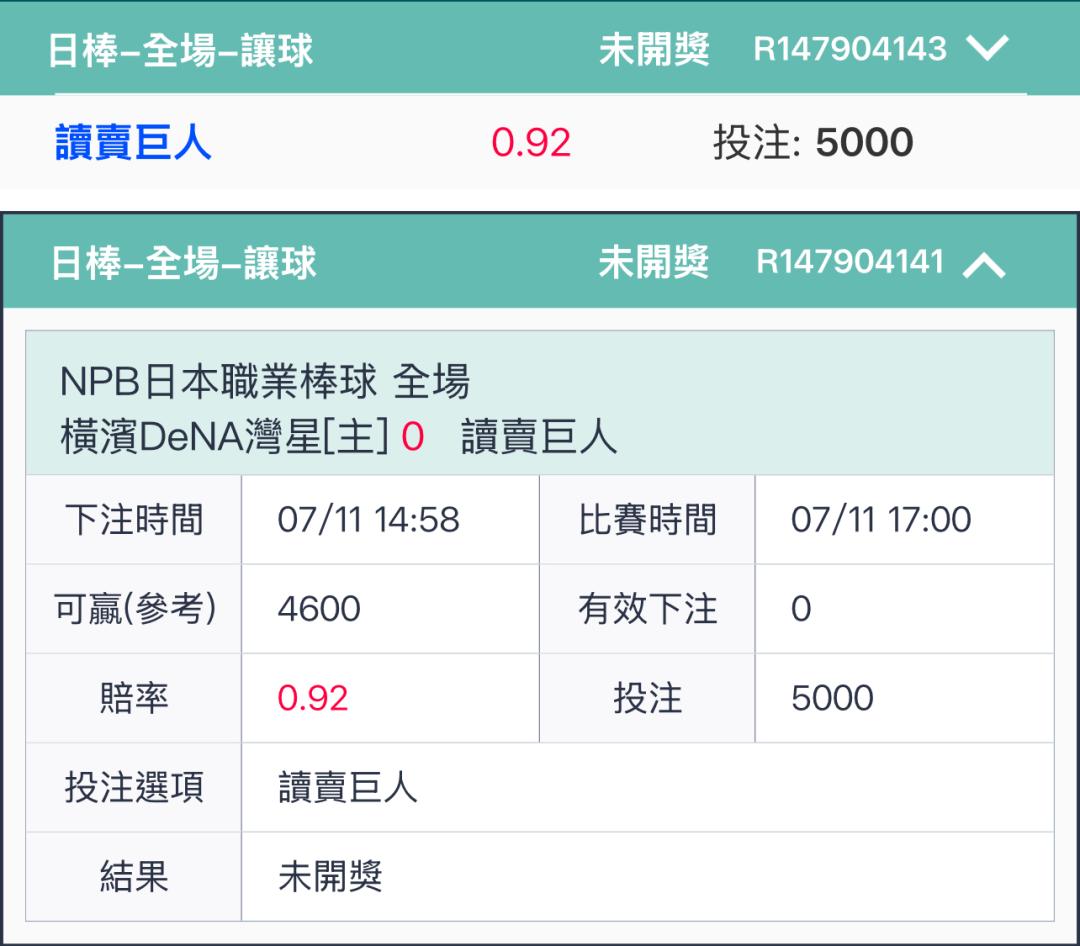Image resolution: width=1080 pixels, height=946 pixels.
Task: Collapse bet R147904141 with up chevron
Action: tap(984, 264)
